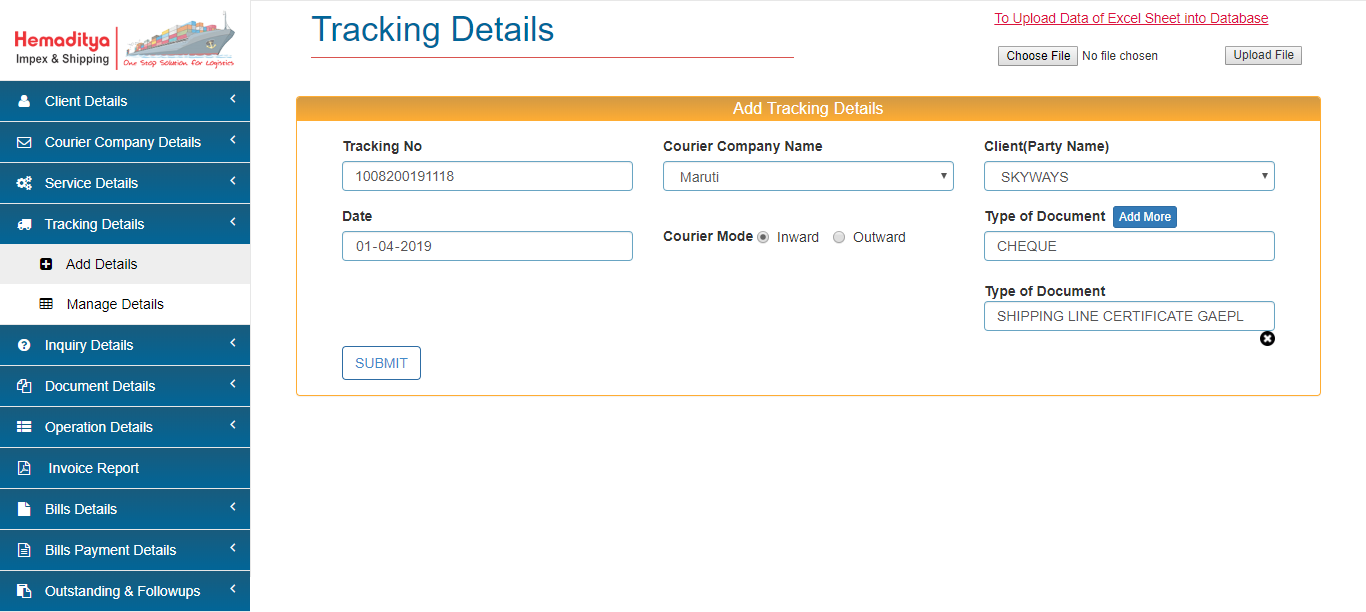1366x612 pixels.
Task: Select the Outward courier mode
Action: click(x=839, y=238)
